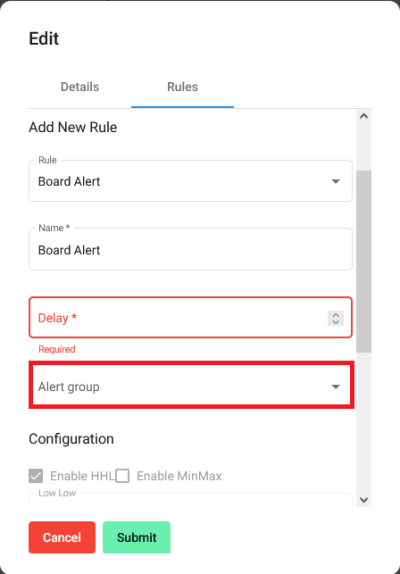
Task: Decrement Delay with the down stepper arrow
Action: coord(336,322)
